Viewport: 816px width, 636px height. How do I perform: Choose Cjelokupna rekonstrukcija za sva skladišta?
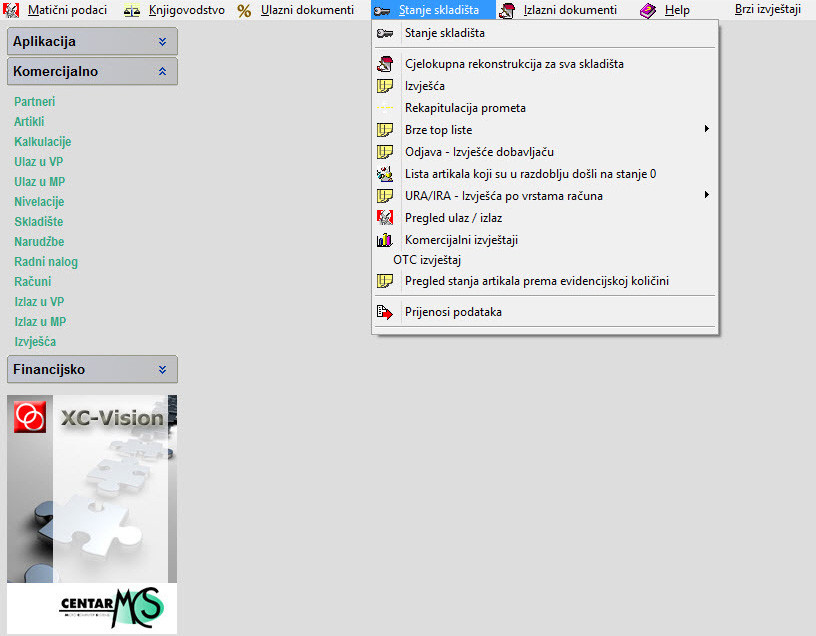(x=545, y=64)
